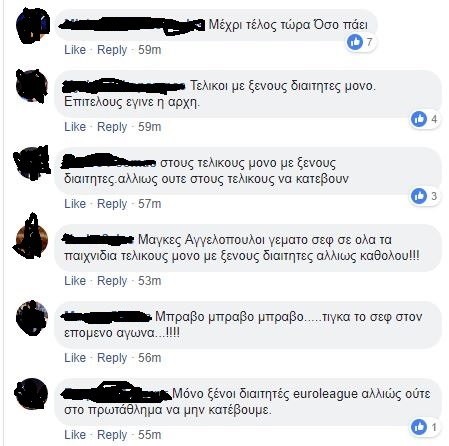Like the 'Μαγκες Αγγελοπουλοι' comment
This screenshot has height=446, width=449.
pos(75,281)
